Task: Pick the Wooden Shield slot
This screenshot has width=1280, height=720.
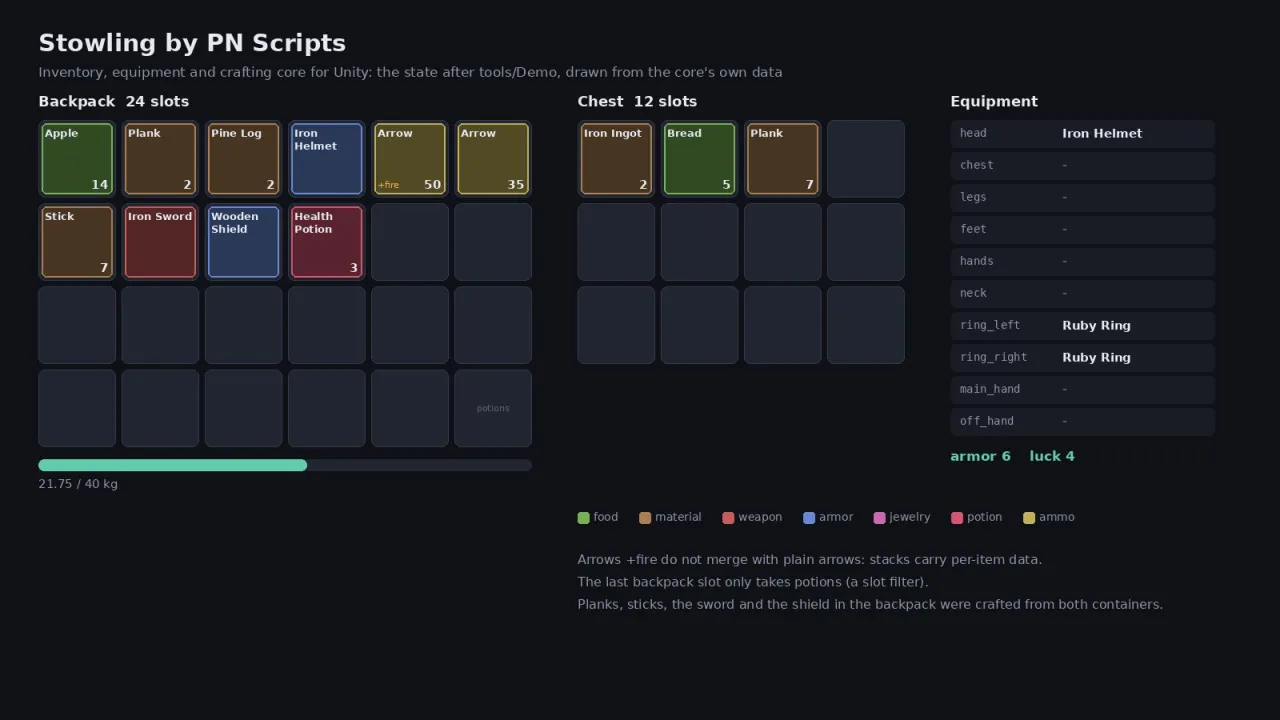Action: coord(244,242)
